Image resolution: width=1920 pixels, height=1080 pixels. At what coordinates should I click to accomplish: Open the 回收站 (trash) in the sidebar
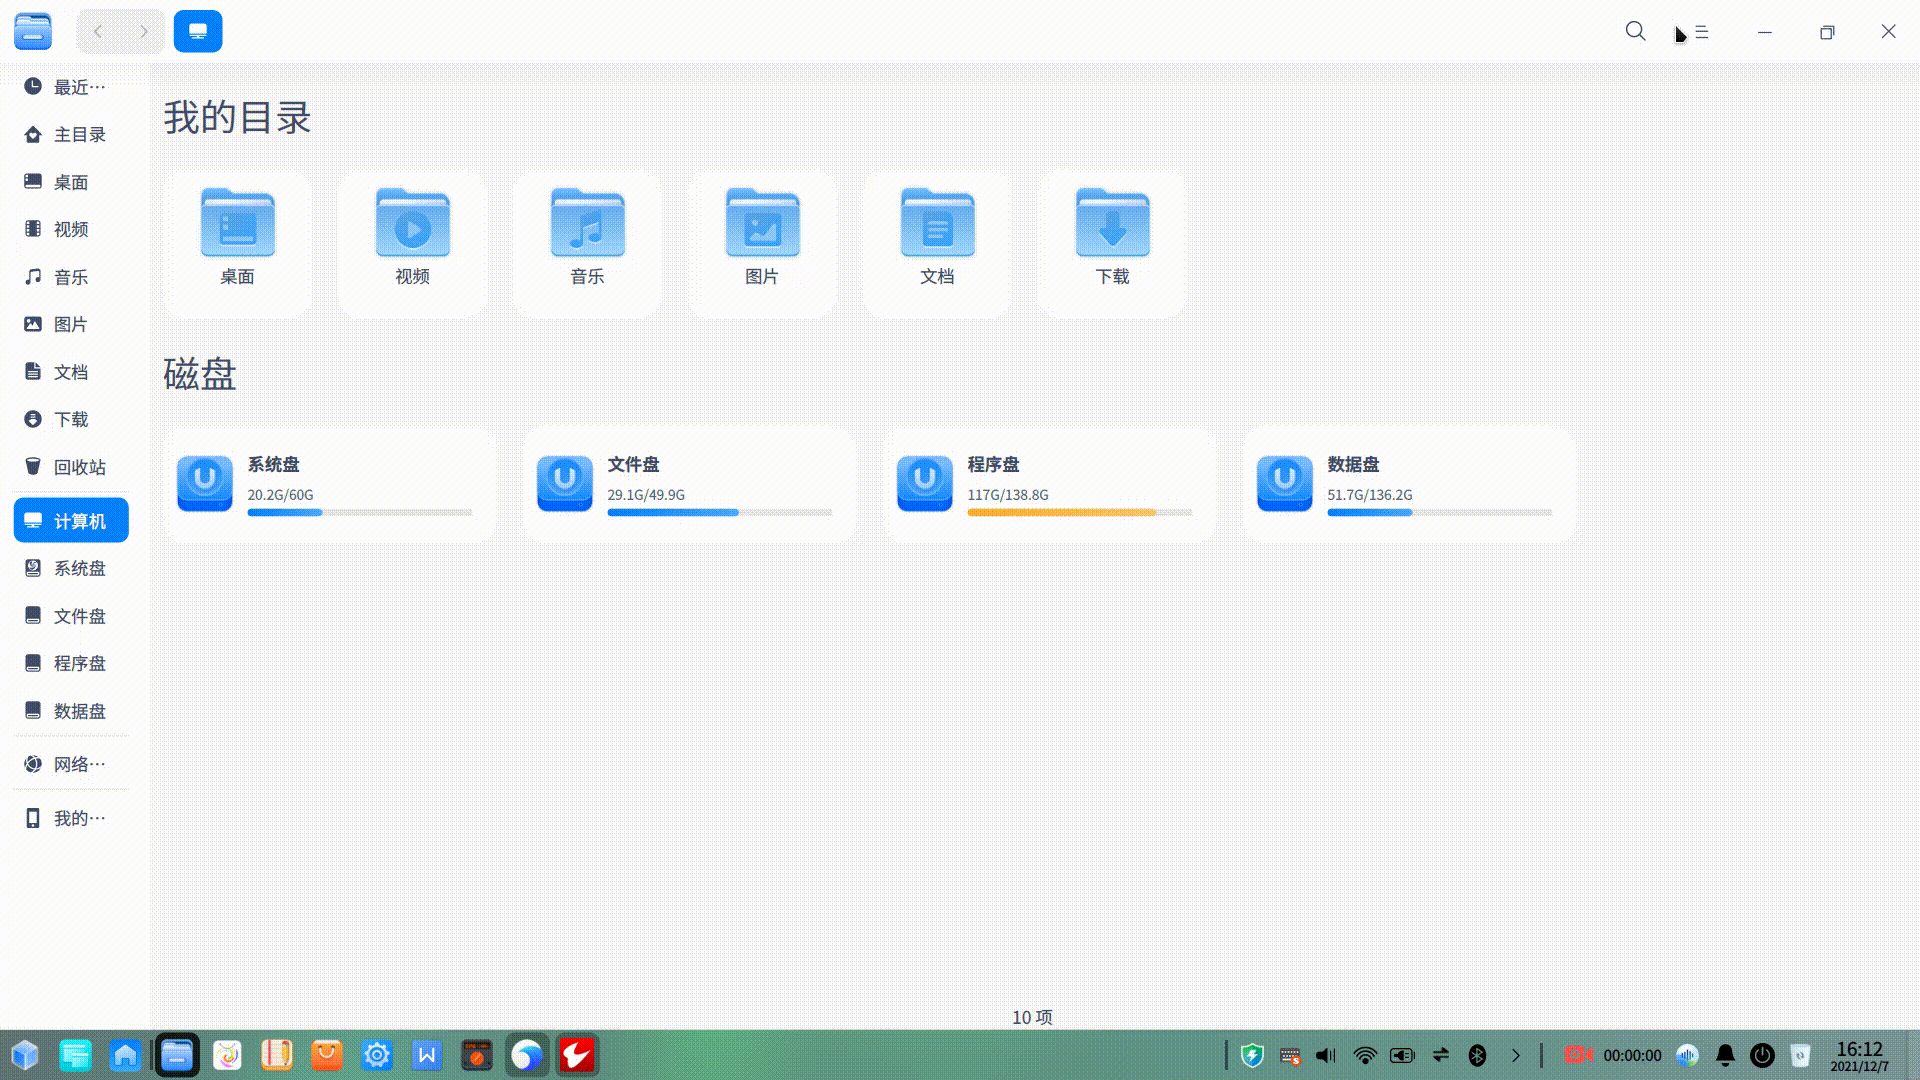pos(70,467)
